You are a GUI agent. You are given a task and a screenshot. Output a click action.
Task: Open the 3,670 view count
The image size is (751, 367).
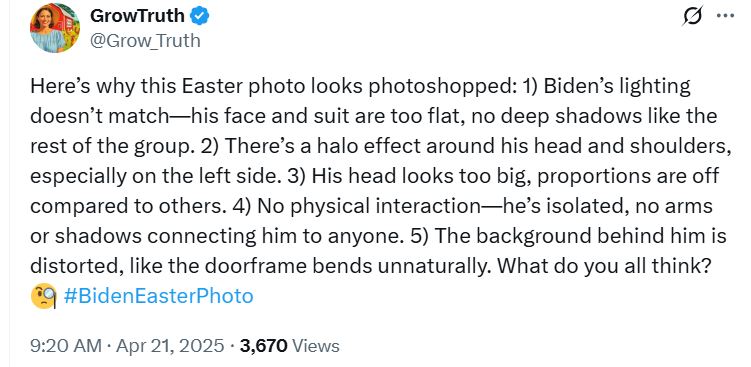point(263,345)
